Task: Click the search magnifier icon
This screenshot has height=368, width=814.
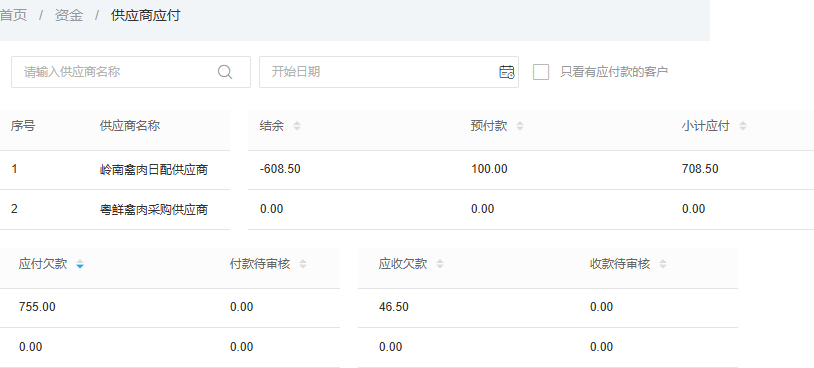Action: [x=225, y=72]
